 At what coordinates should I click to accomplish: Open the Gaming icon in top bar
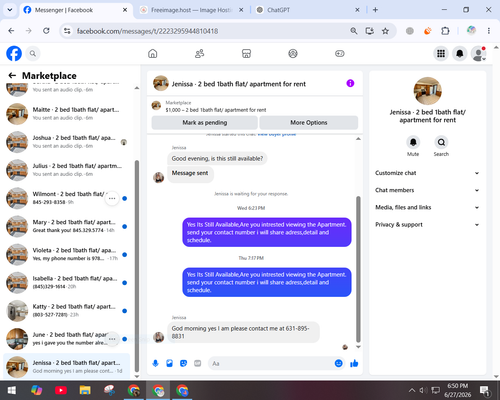[340, 53]
